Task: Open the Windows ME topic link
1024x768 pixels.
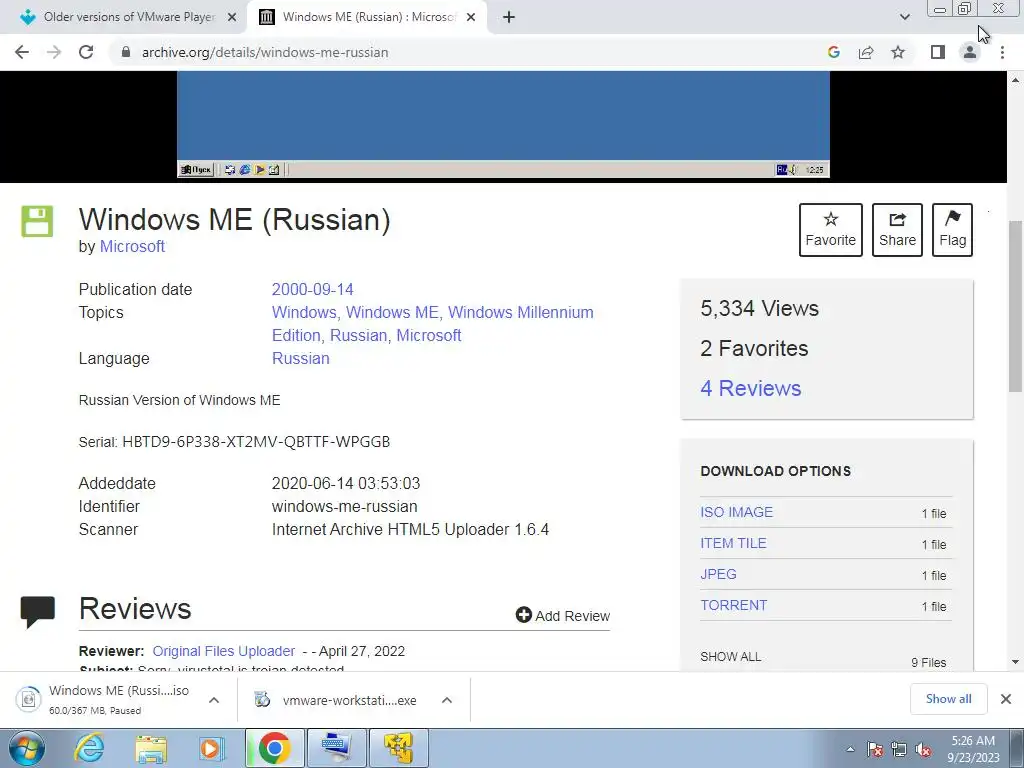Action: click(x=392, y=312)
